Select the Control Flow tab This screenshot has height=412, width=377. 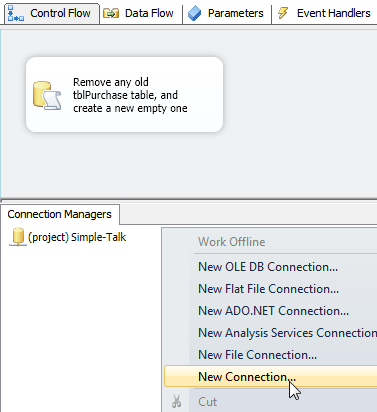(x=52, y=13)
